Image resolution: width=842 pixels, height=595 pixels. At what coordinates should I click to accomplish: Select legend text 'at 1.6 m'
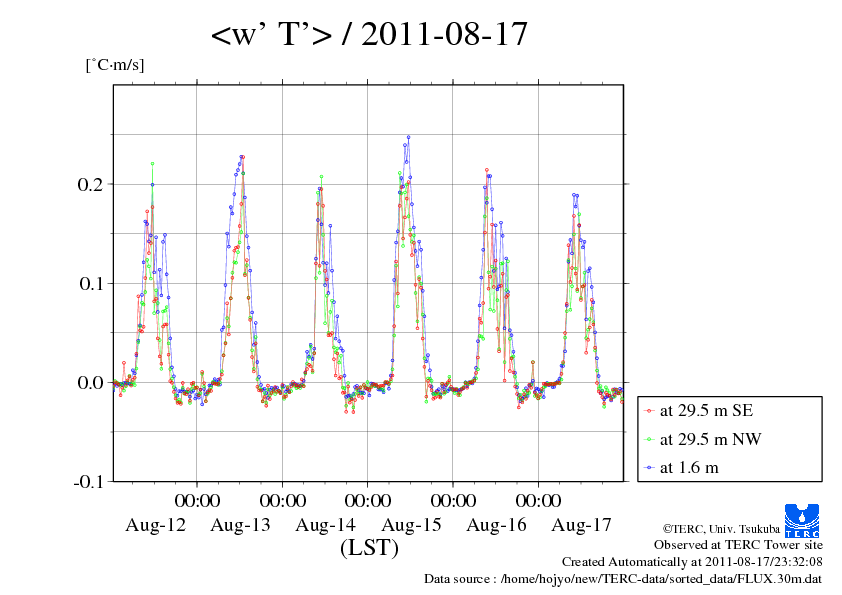coord(689,468)
